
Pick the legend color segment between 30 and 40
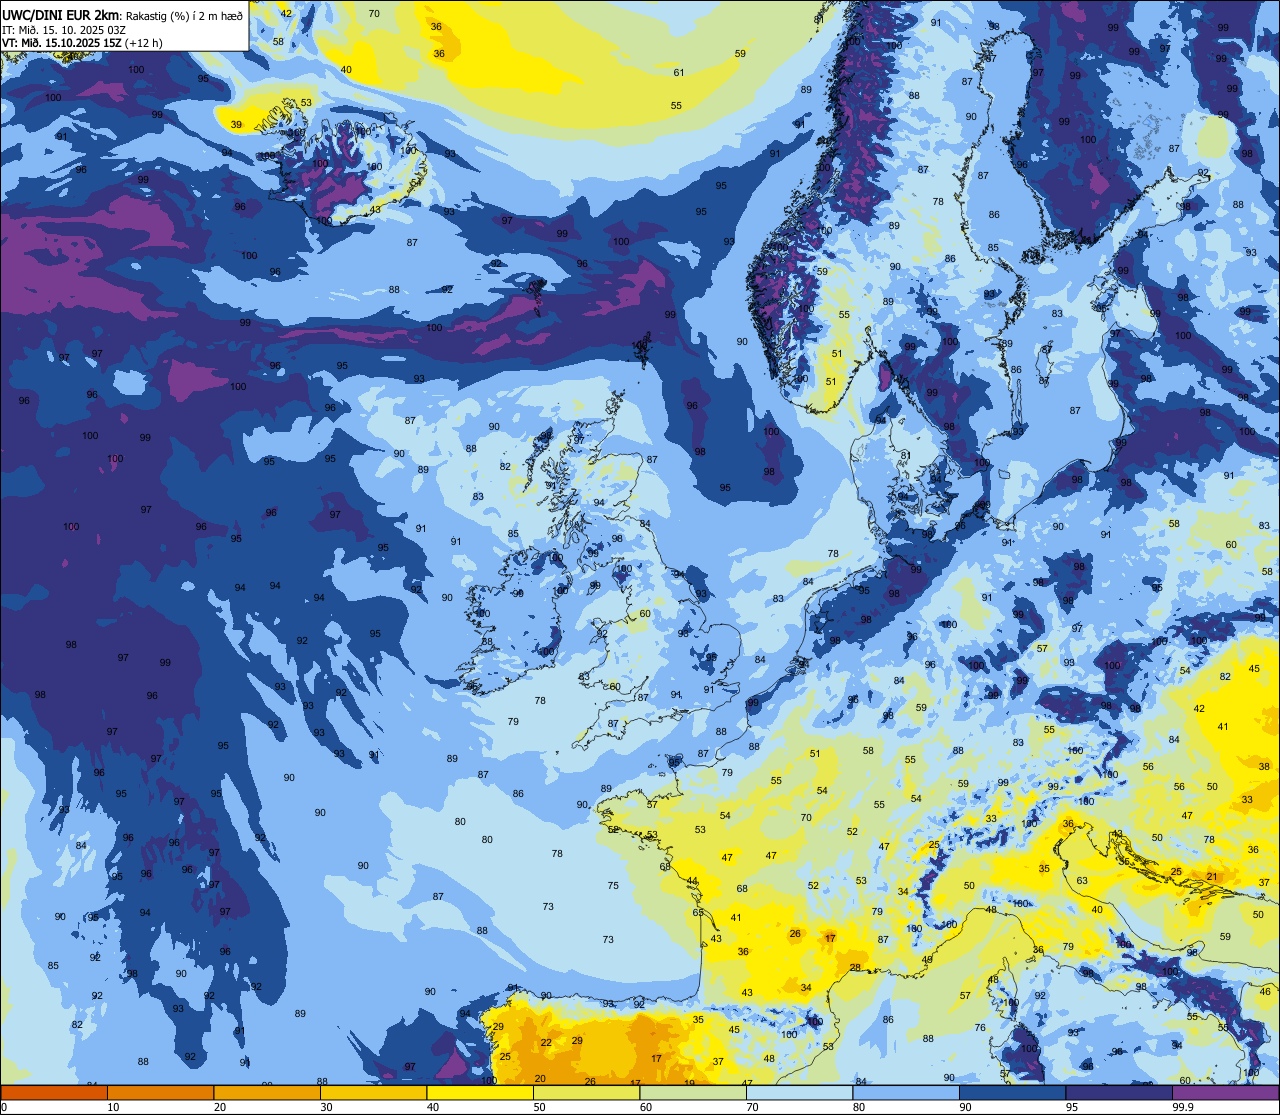(x=373, y=1092)
